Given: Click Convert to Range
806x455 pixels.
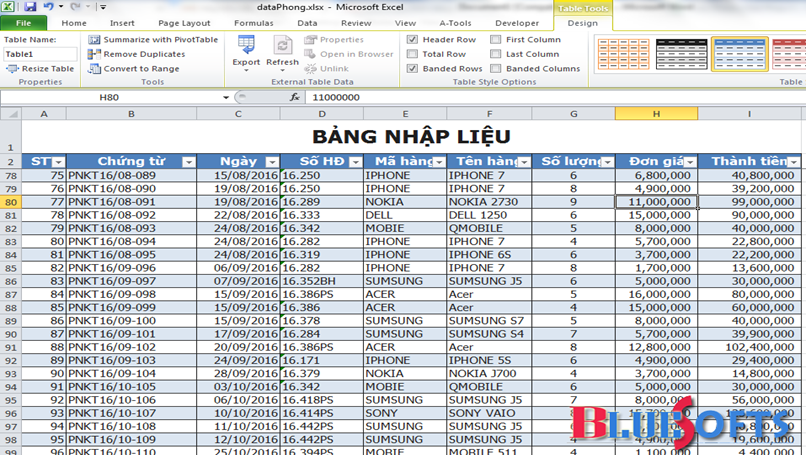Looking at the screenshot, I should [134, 68].
